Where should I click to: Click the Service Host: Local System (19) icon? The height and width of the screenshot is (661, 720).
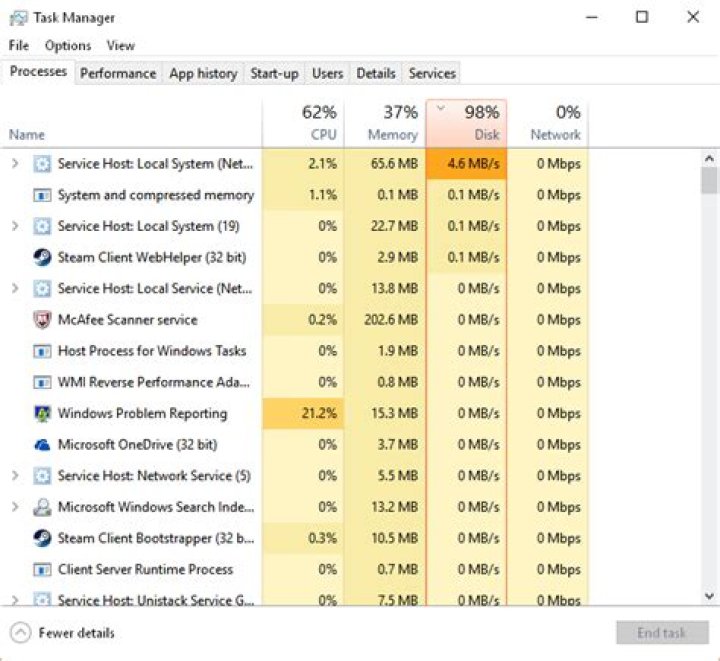click(x=42, y=226)
